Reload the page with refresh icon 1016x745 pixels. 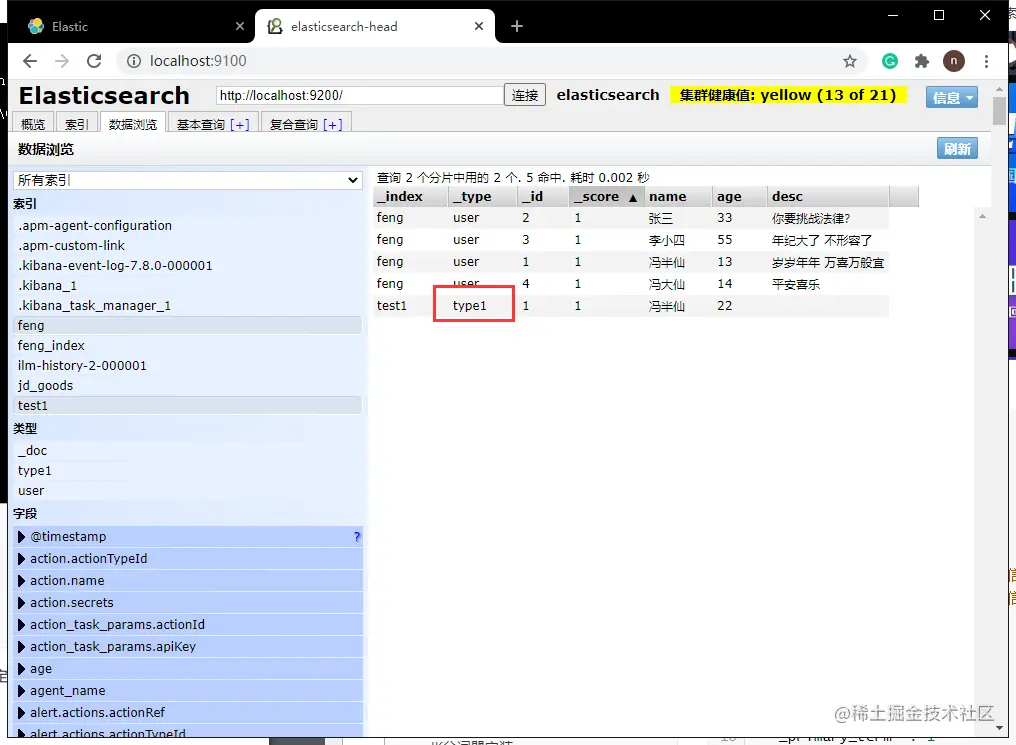[94, 61]
